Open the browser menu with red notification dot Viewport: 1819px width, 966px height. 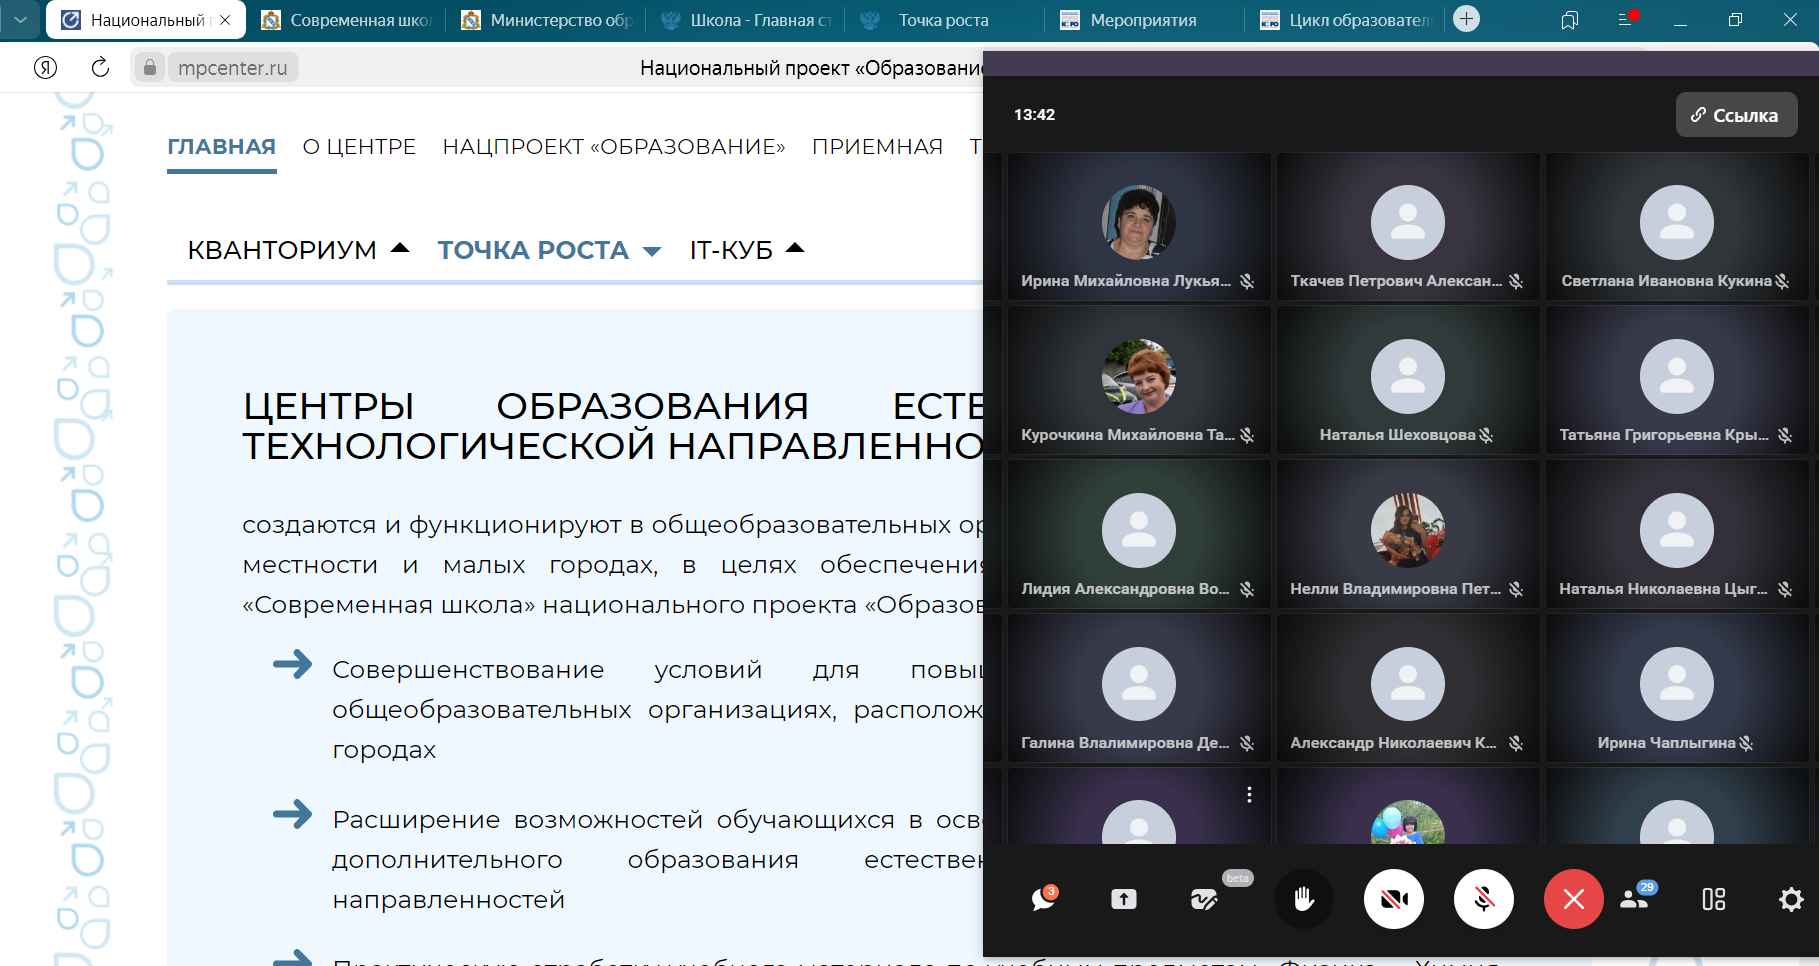click(x=1627, y=19)
